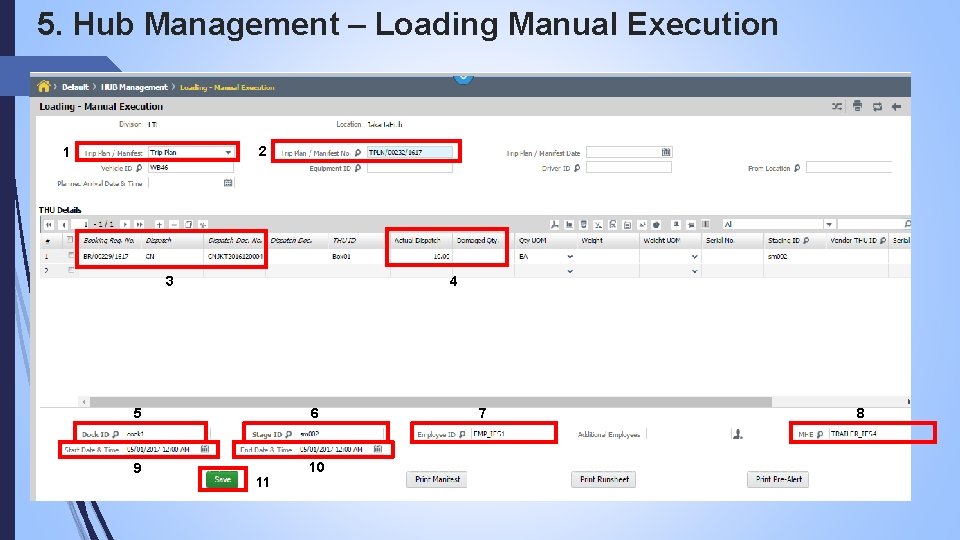Viewport: 960px width, 540px height.
Task: Open the Trip Plan / Manifest dropdown
Action: point(228,152)
